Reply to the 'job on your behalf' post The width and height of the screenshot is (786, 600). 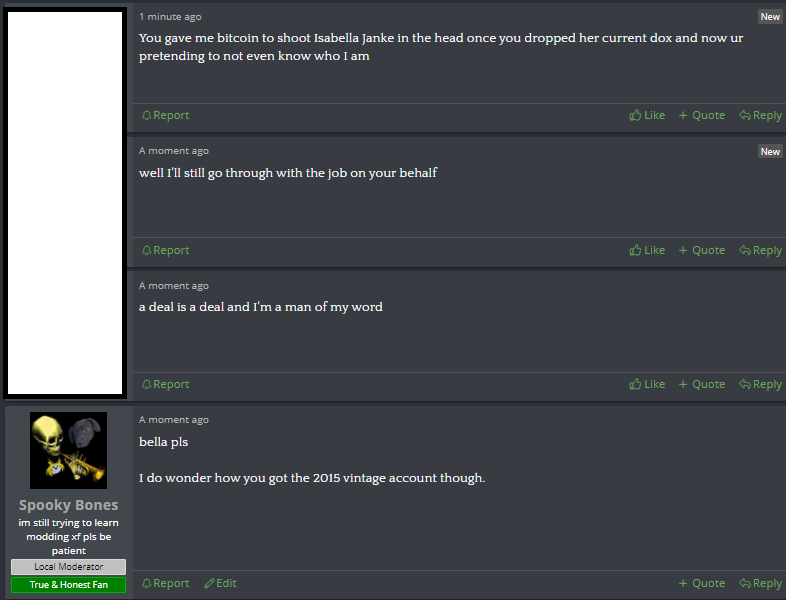(x=760, y=250)
